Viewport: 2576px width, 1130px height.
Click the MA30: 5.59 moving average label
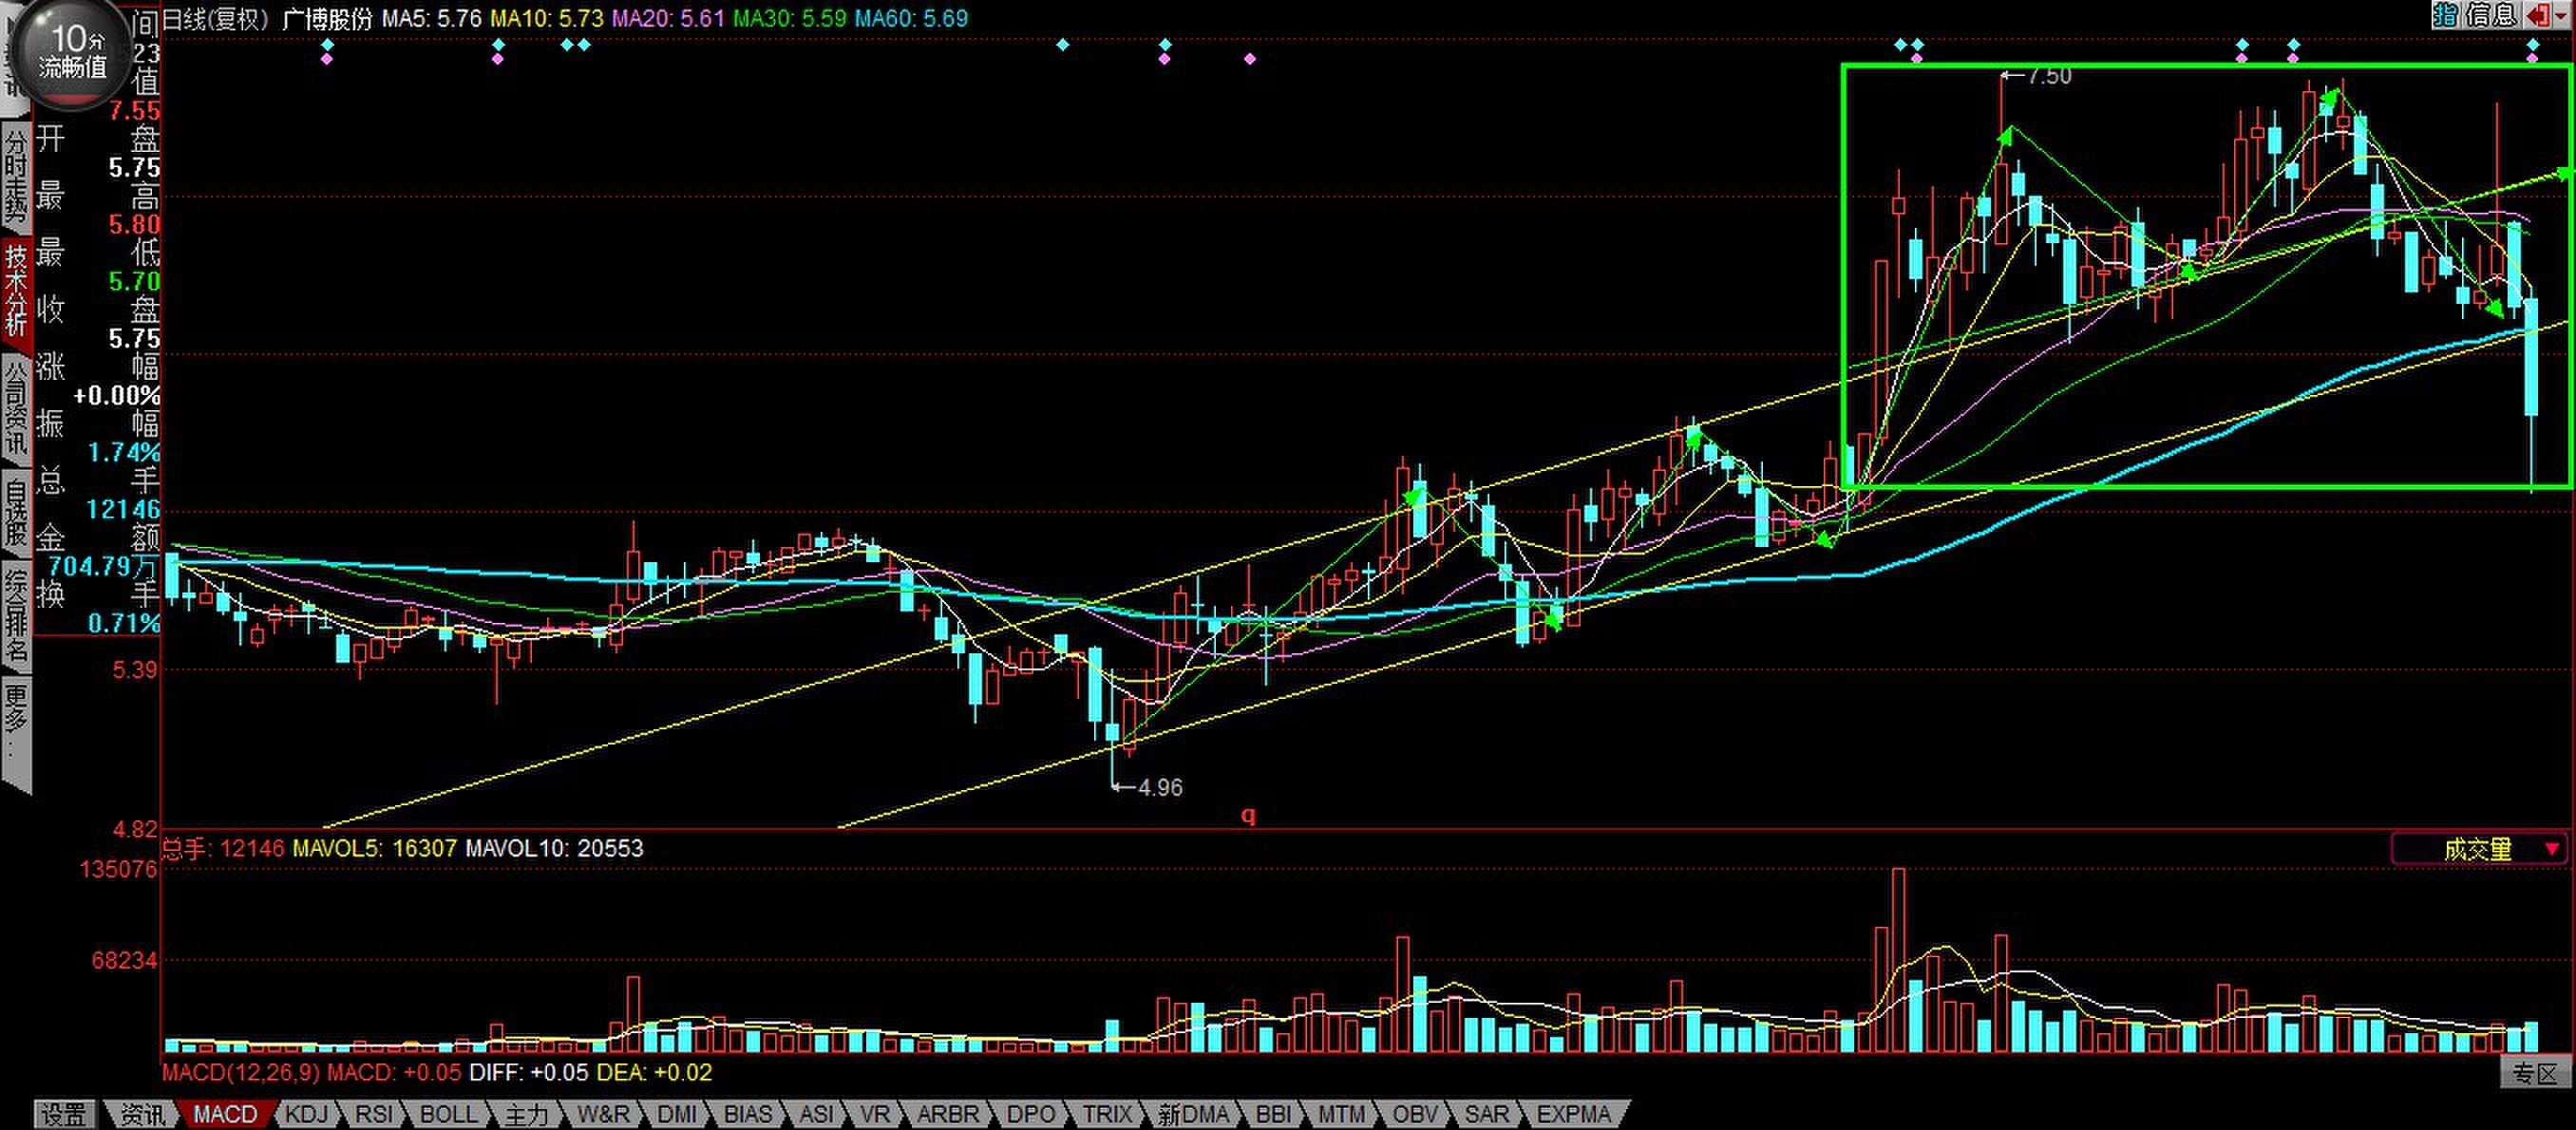coord(789,18)
